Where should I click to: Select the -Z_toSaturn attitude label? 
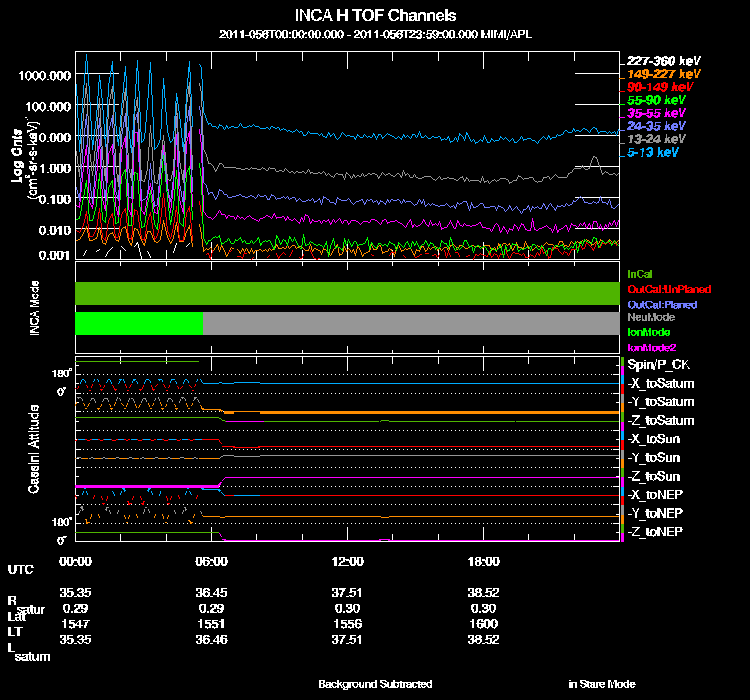661,421
